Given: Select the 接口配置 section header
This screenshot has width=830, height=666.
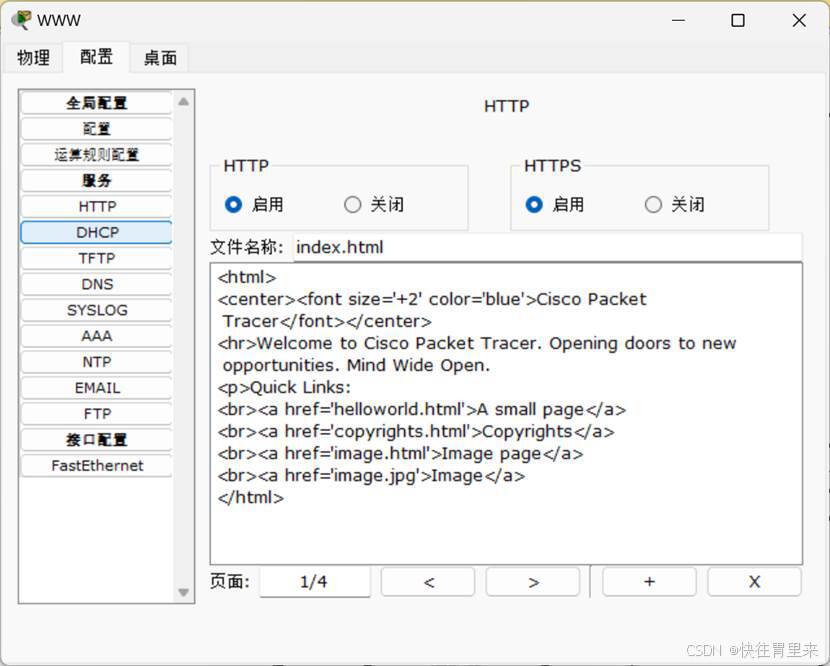Looking at the screenshot, I should 97,440.
